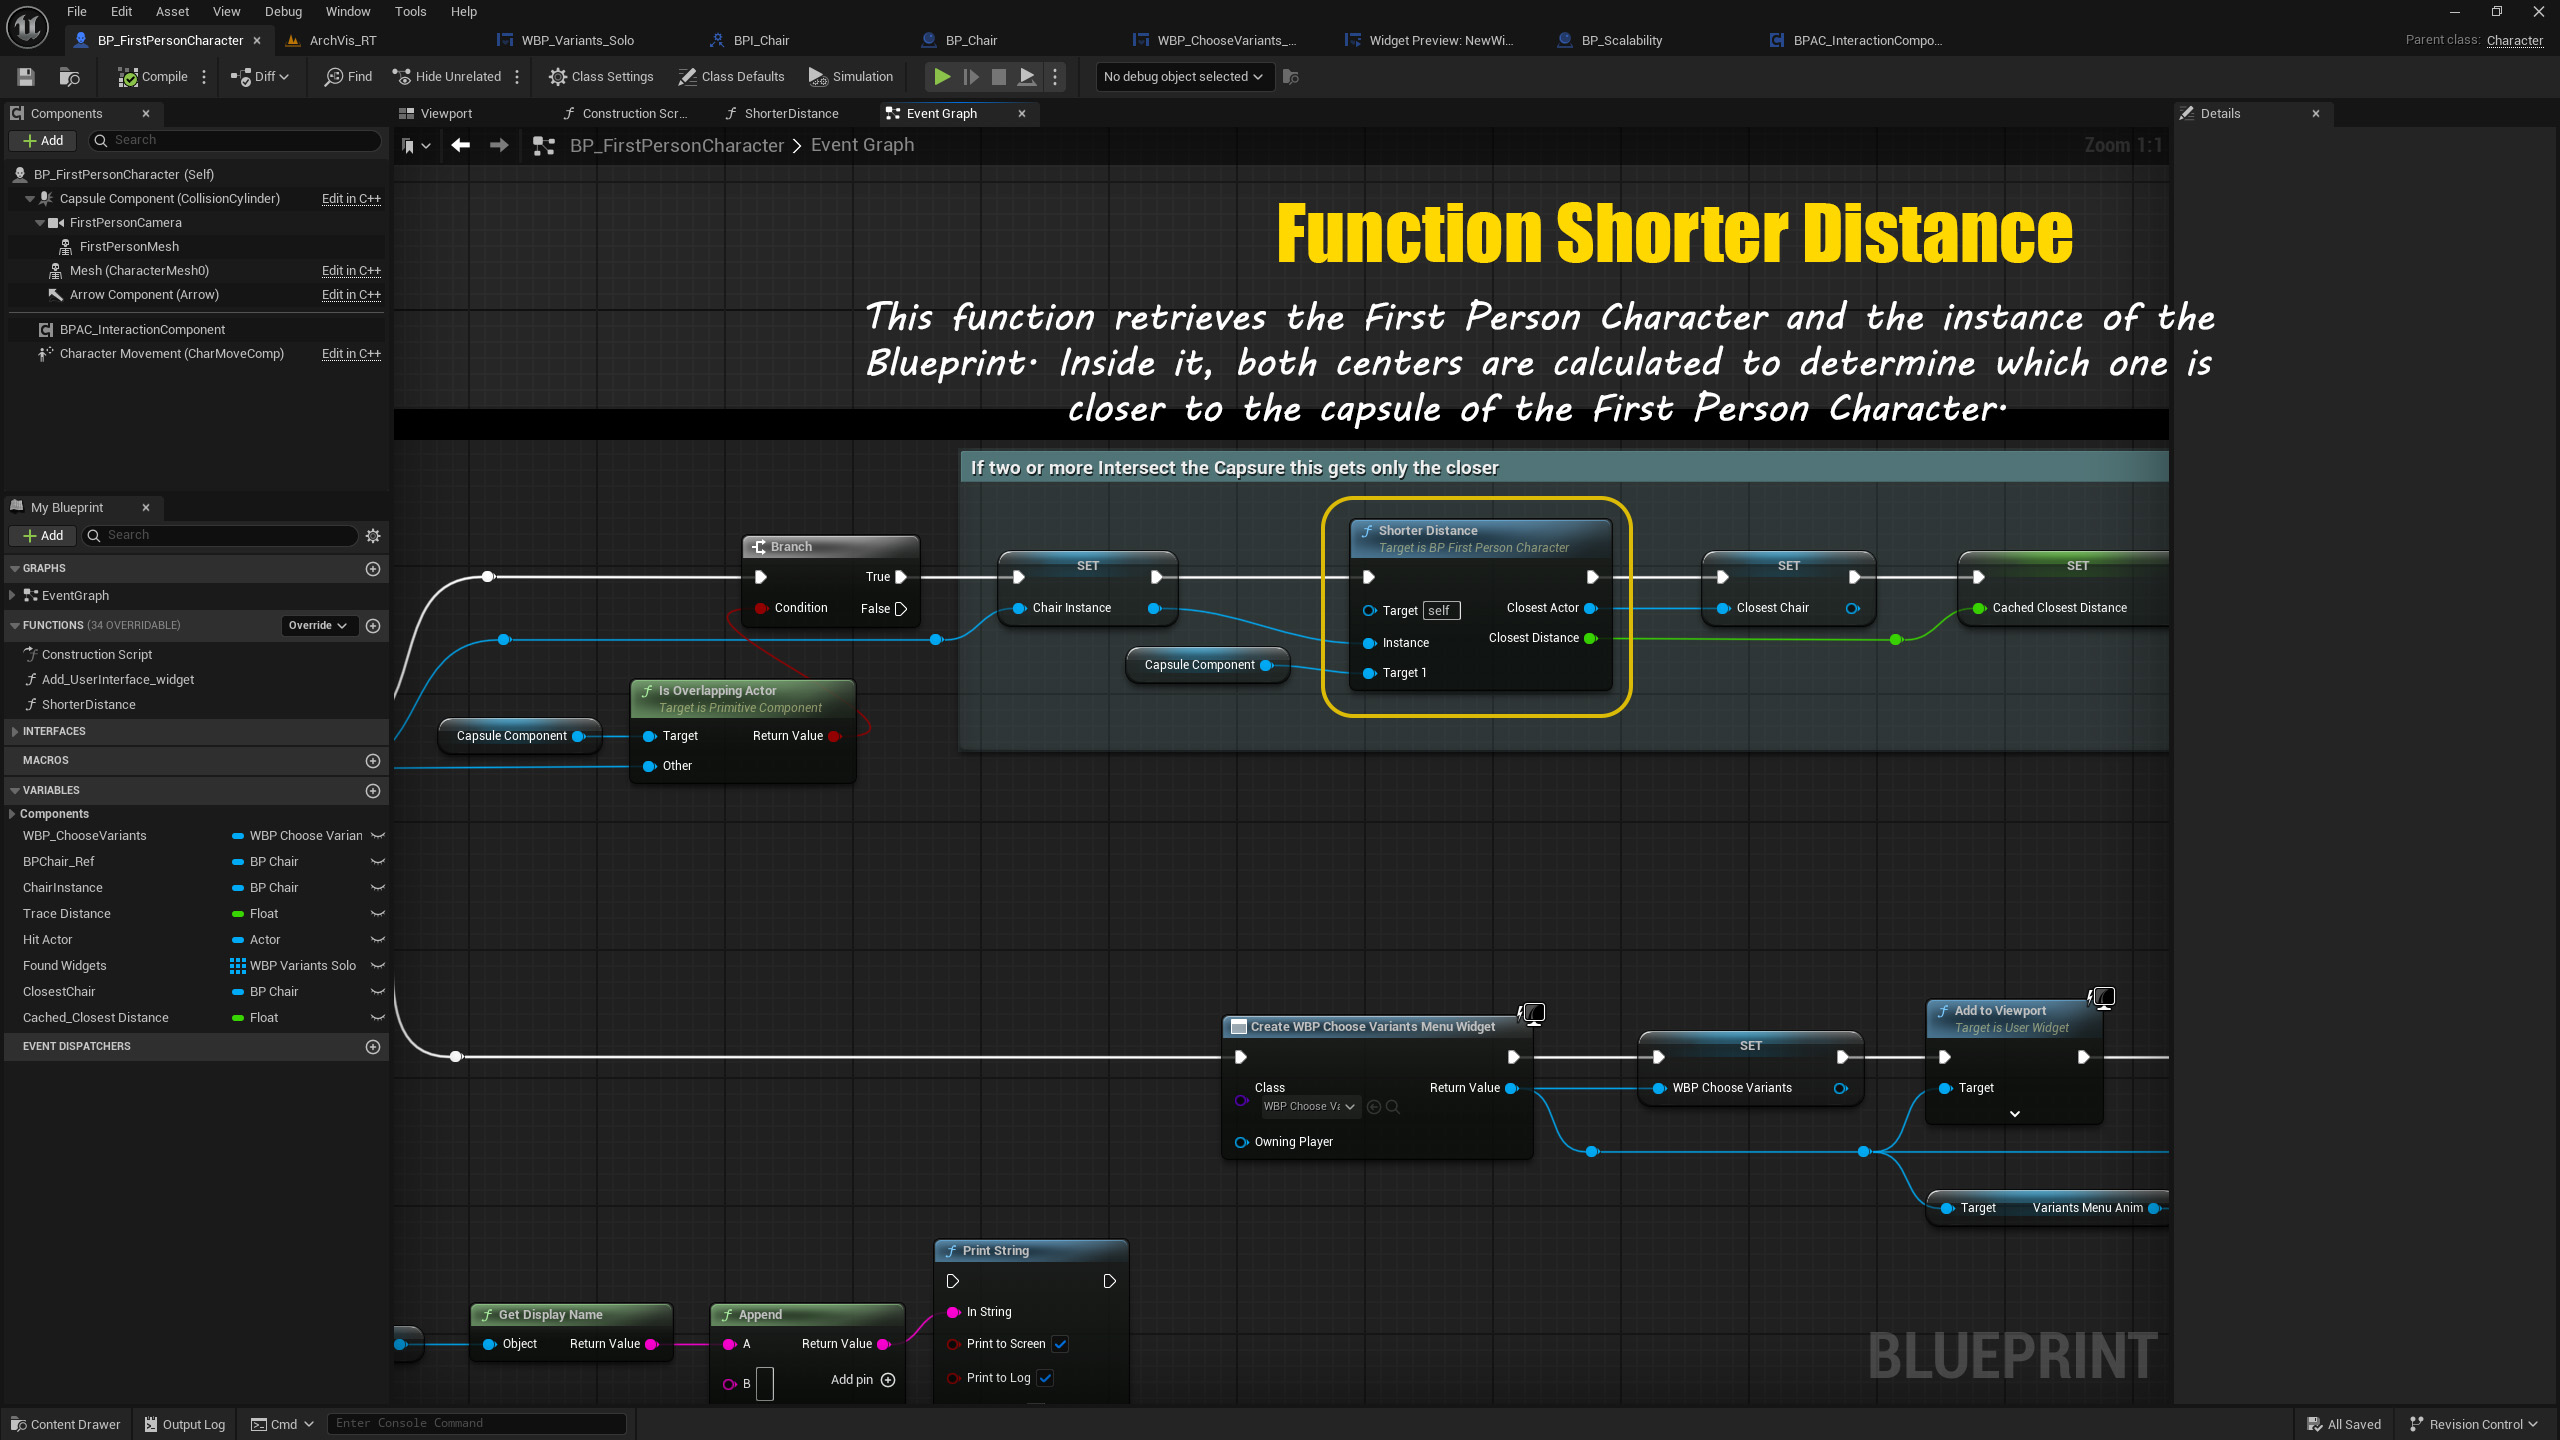Click the Save blueprint icon
The width and height of the screenshot is (2560, 1440).
(x=26, y=77)
